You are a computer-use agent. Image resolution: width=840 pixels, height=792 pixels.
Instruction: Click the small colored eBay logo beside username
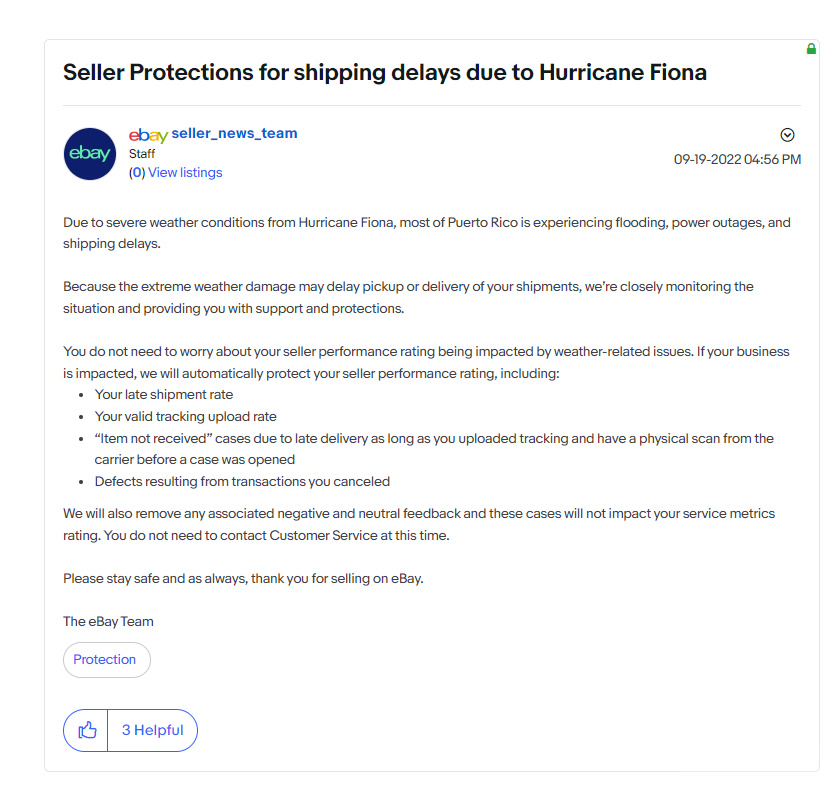tap(148, 135)
